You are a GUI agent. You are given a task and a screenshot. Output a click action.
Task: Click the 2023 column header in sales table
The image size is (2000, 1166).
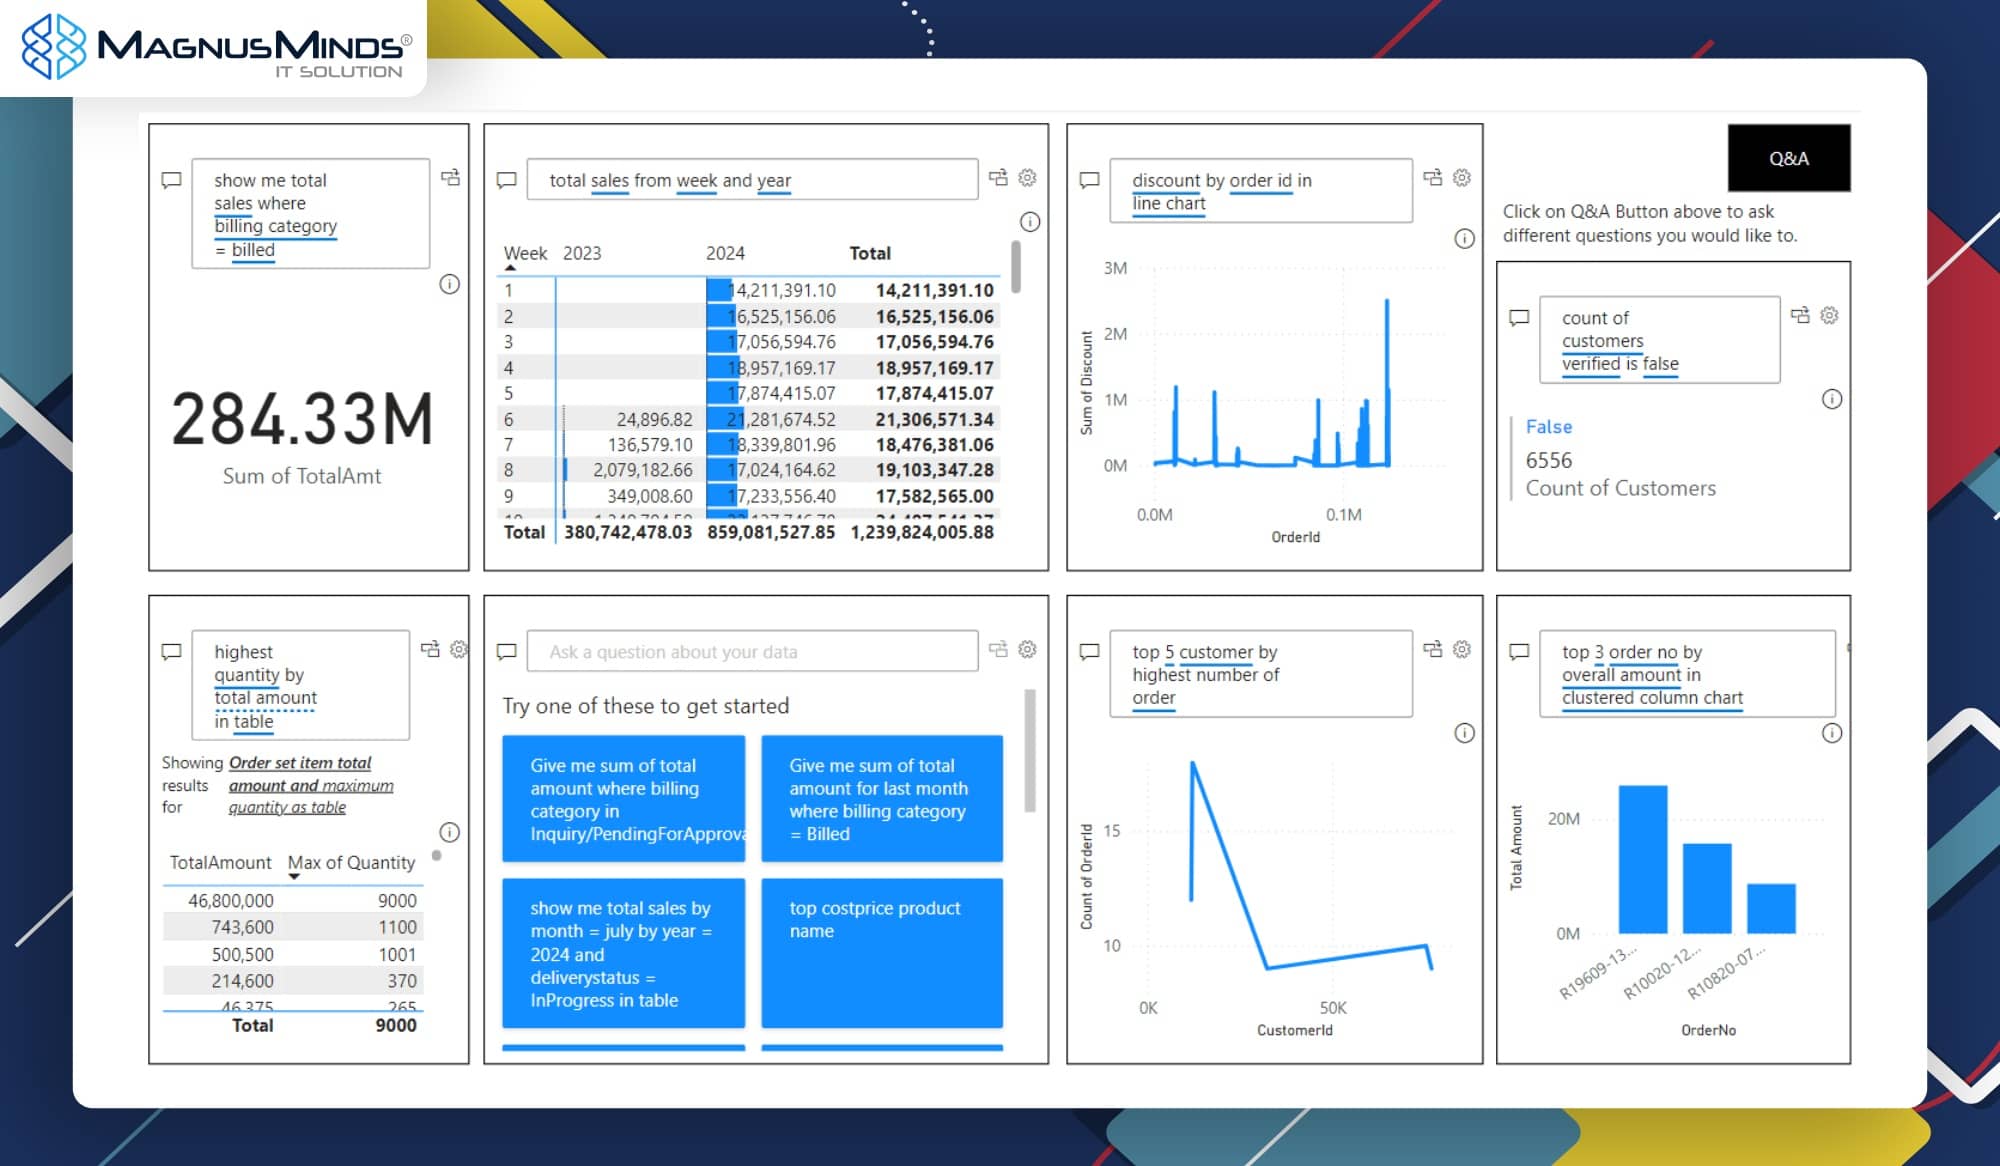point(582,253)
